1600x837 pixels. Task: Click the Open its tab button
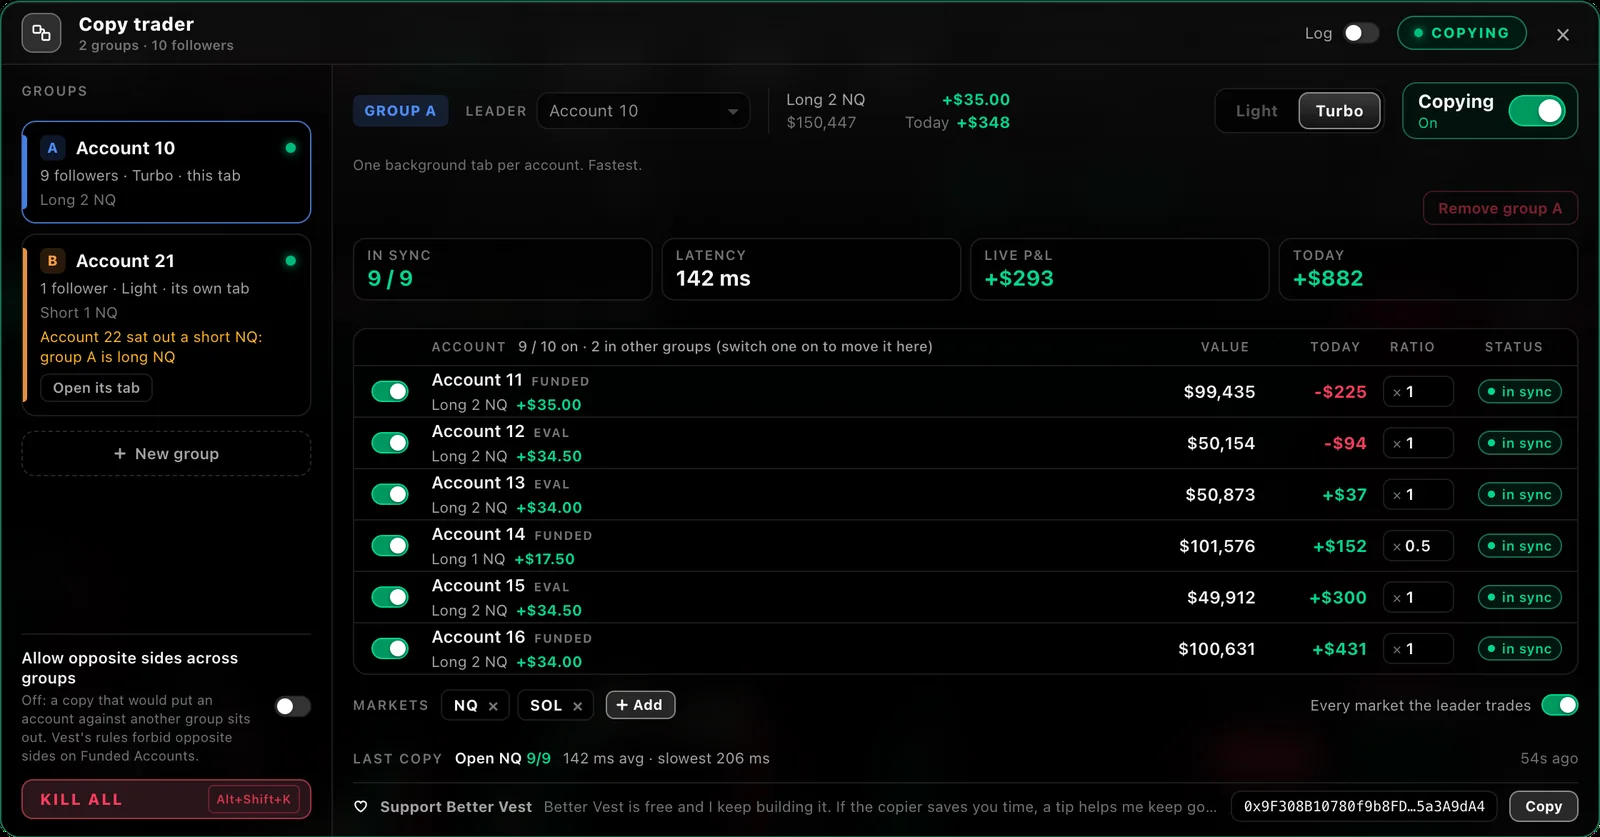tap(96, 388)
